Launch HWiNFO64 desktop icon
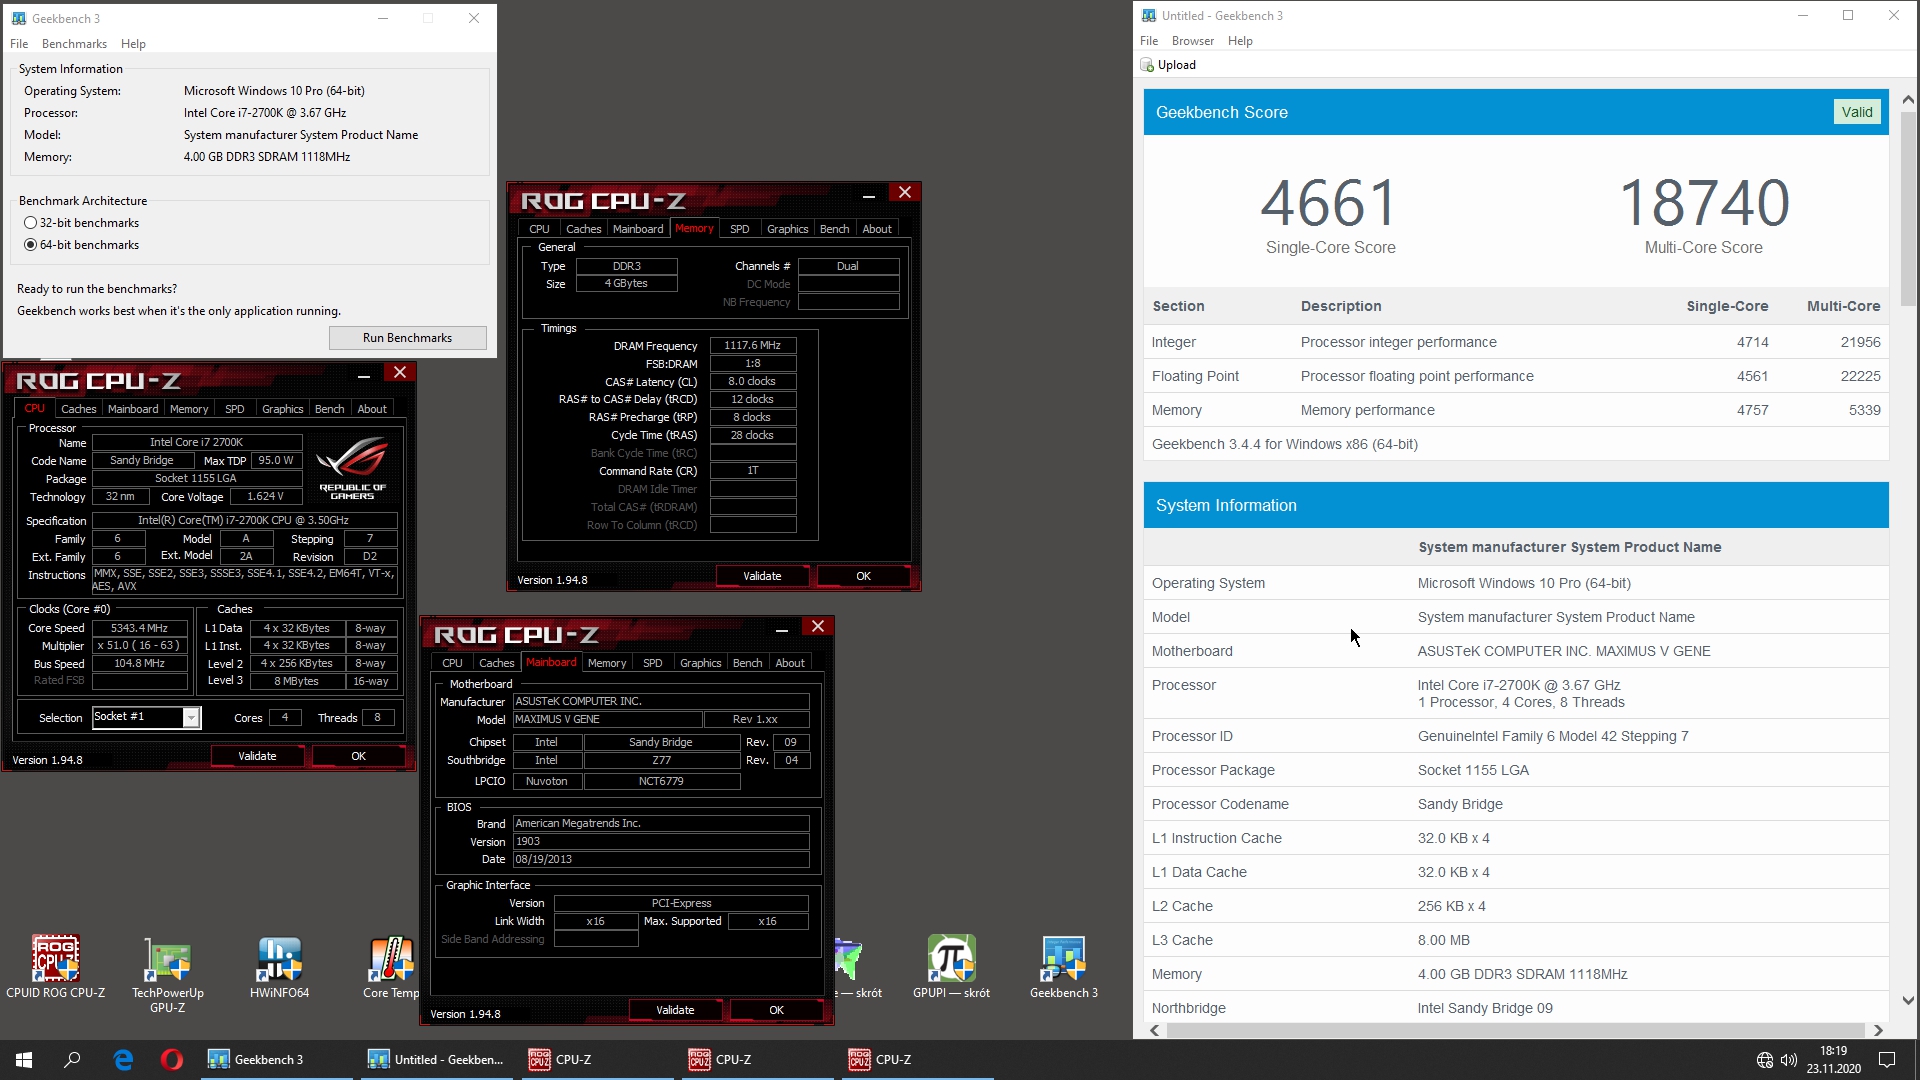1920x1080 pixels. [280, 966]
